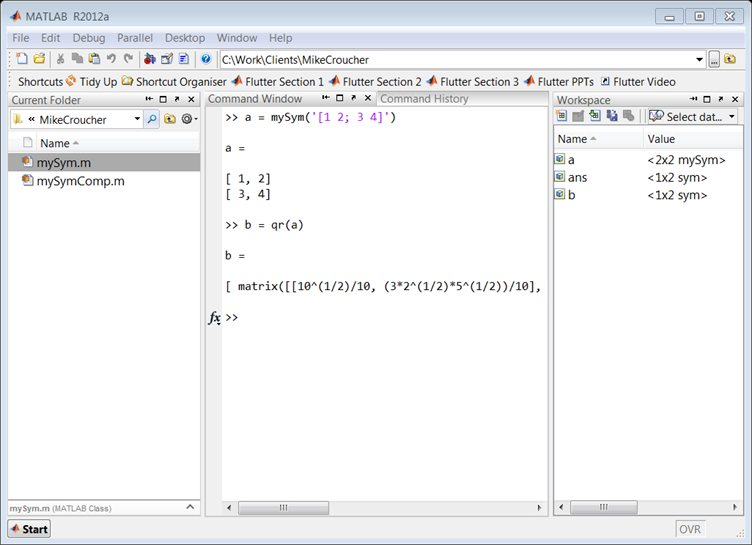Open the Profiler toolbar icon

tap(184, 60)
